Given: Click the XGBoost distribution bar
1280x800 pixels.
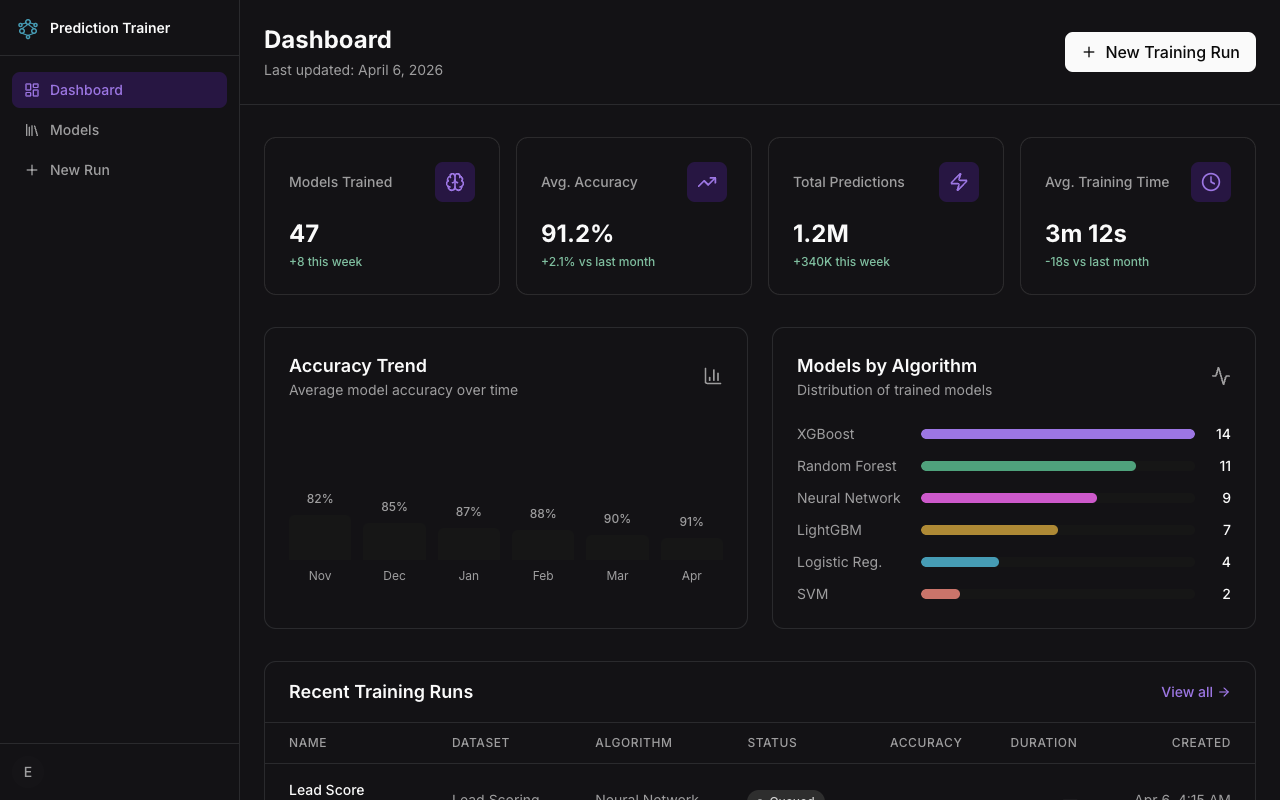Looking at the screenshot, I should tap(1057, 433).
